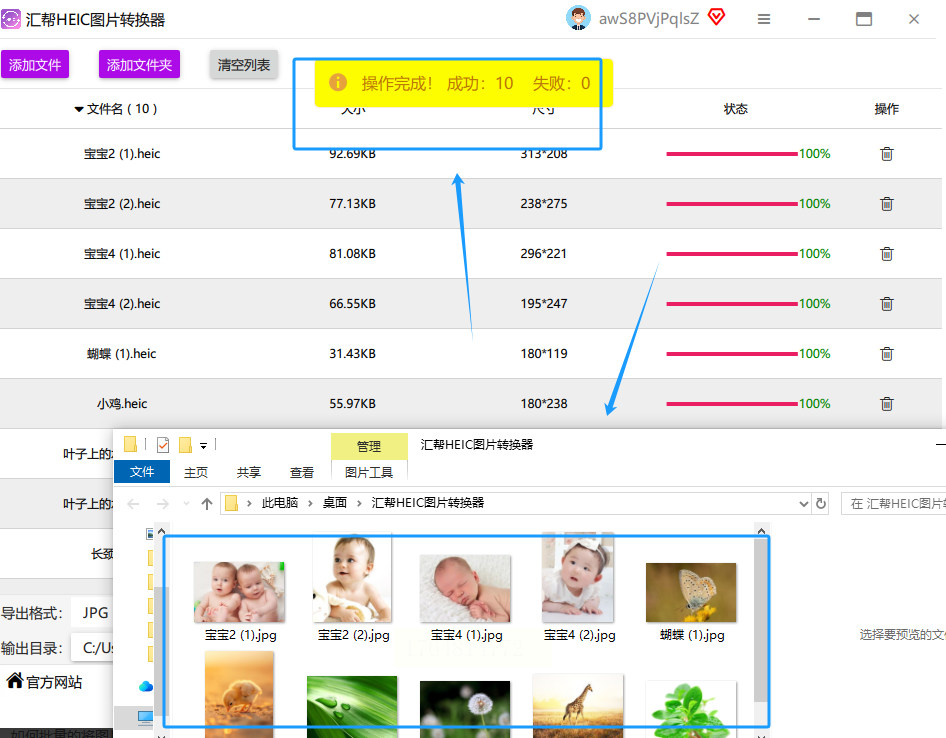Refresh the Explorer folder view
946x738 pixels.
821,503
